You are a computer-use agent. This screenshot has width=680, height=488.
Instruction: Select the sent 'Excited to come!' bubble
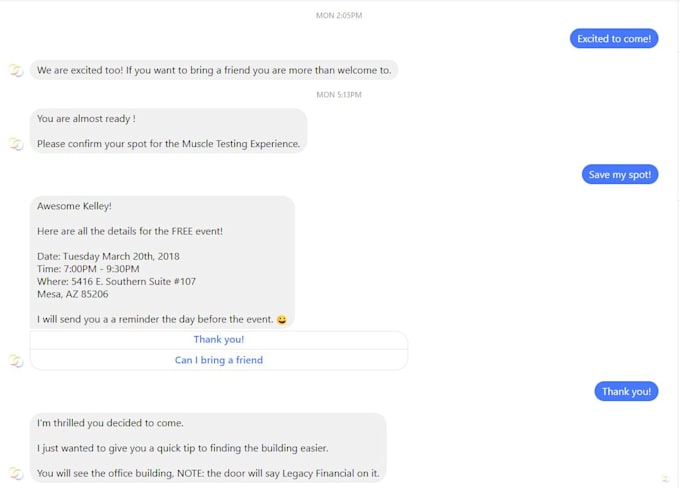[614, 39]
